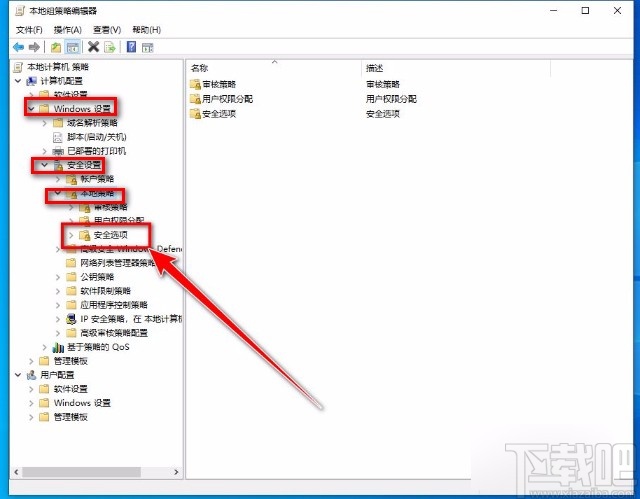The height and width of the screenshot is (499, 640).
Task: Click the 用户配置 user icon
Action: coord(31,375)
